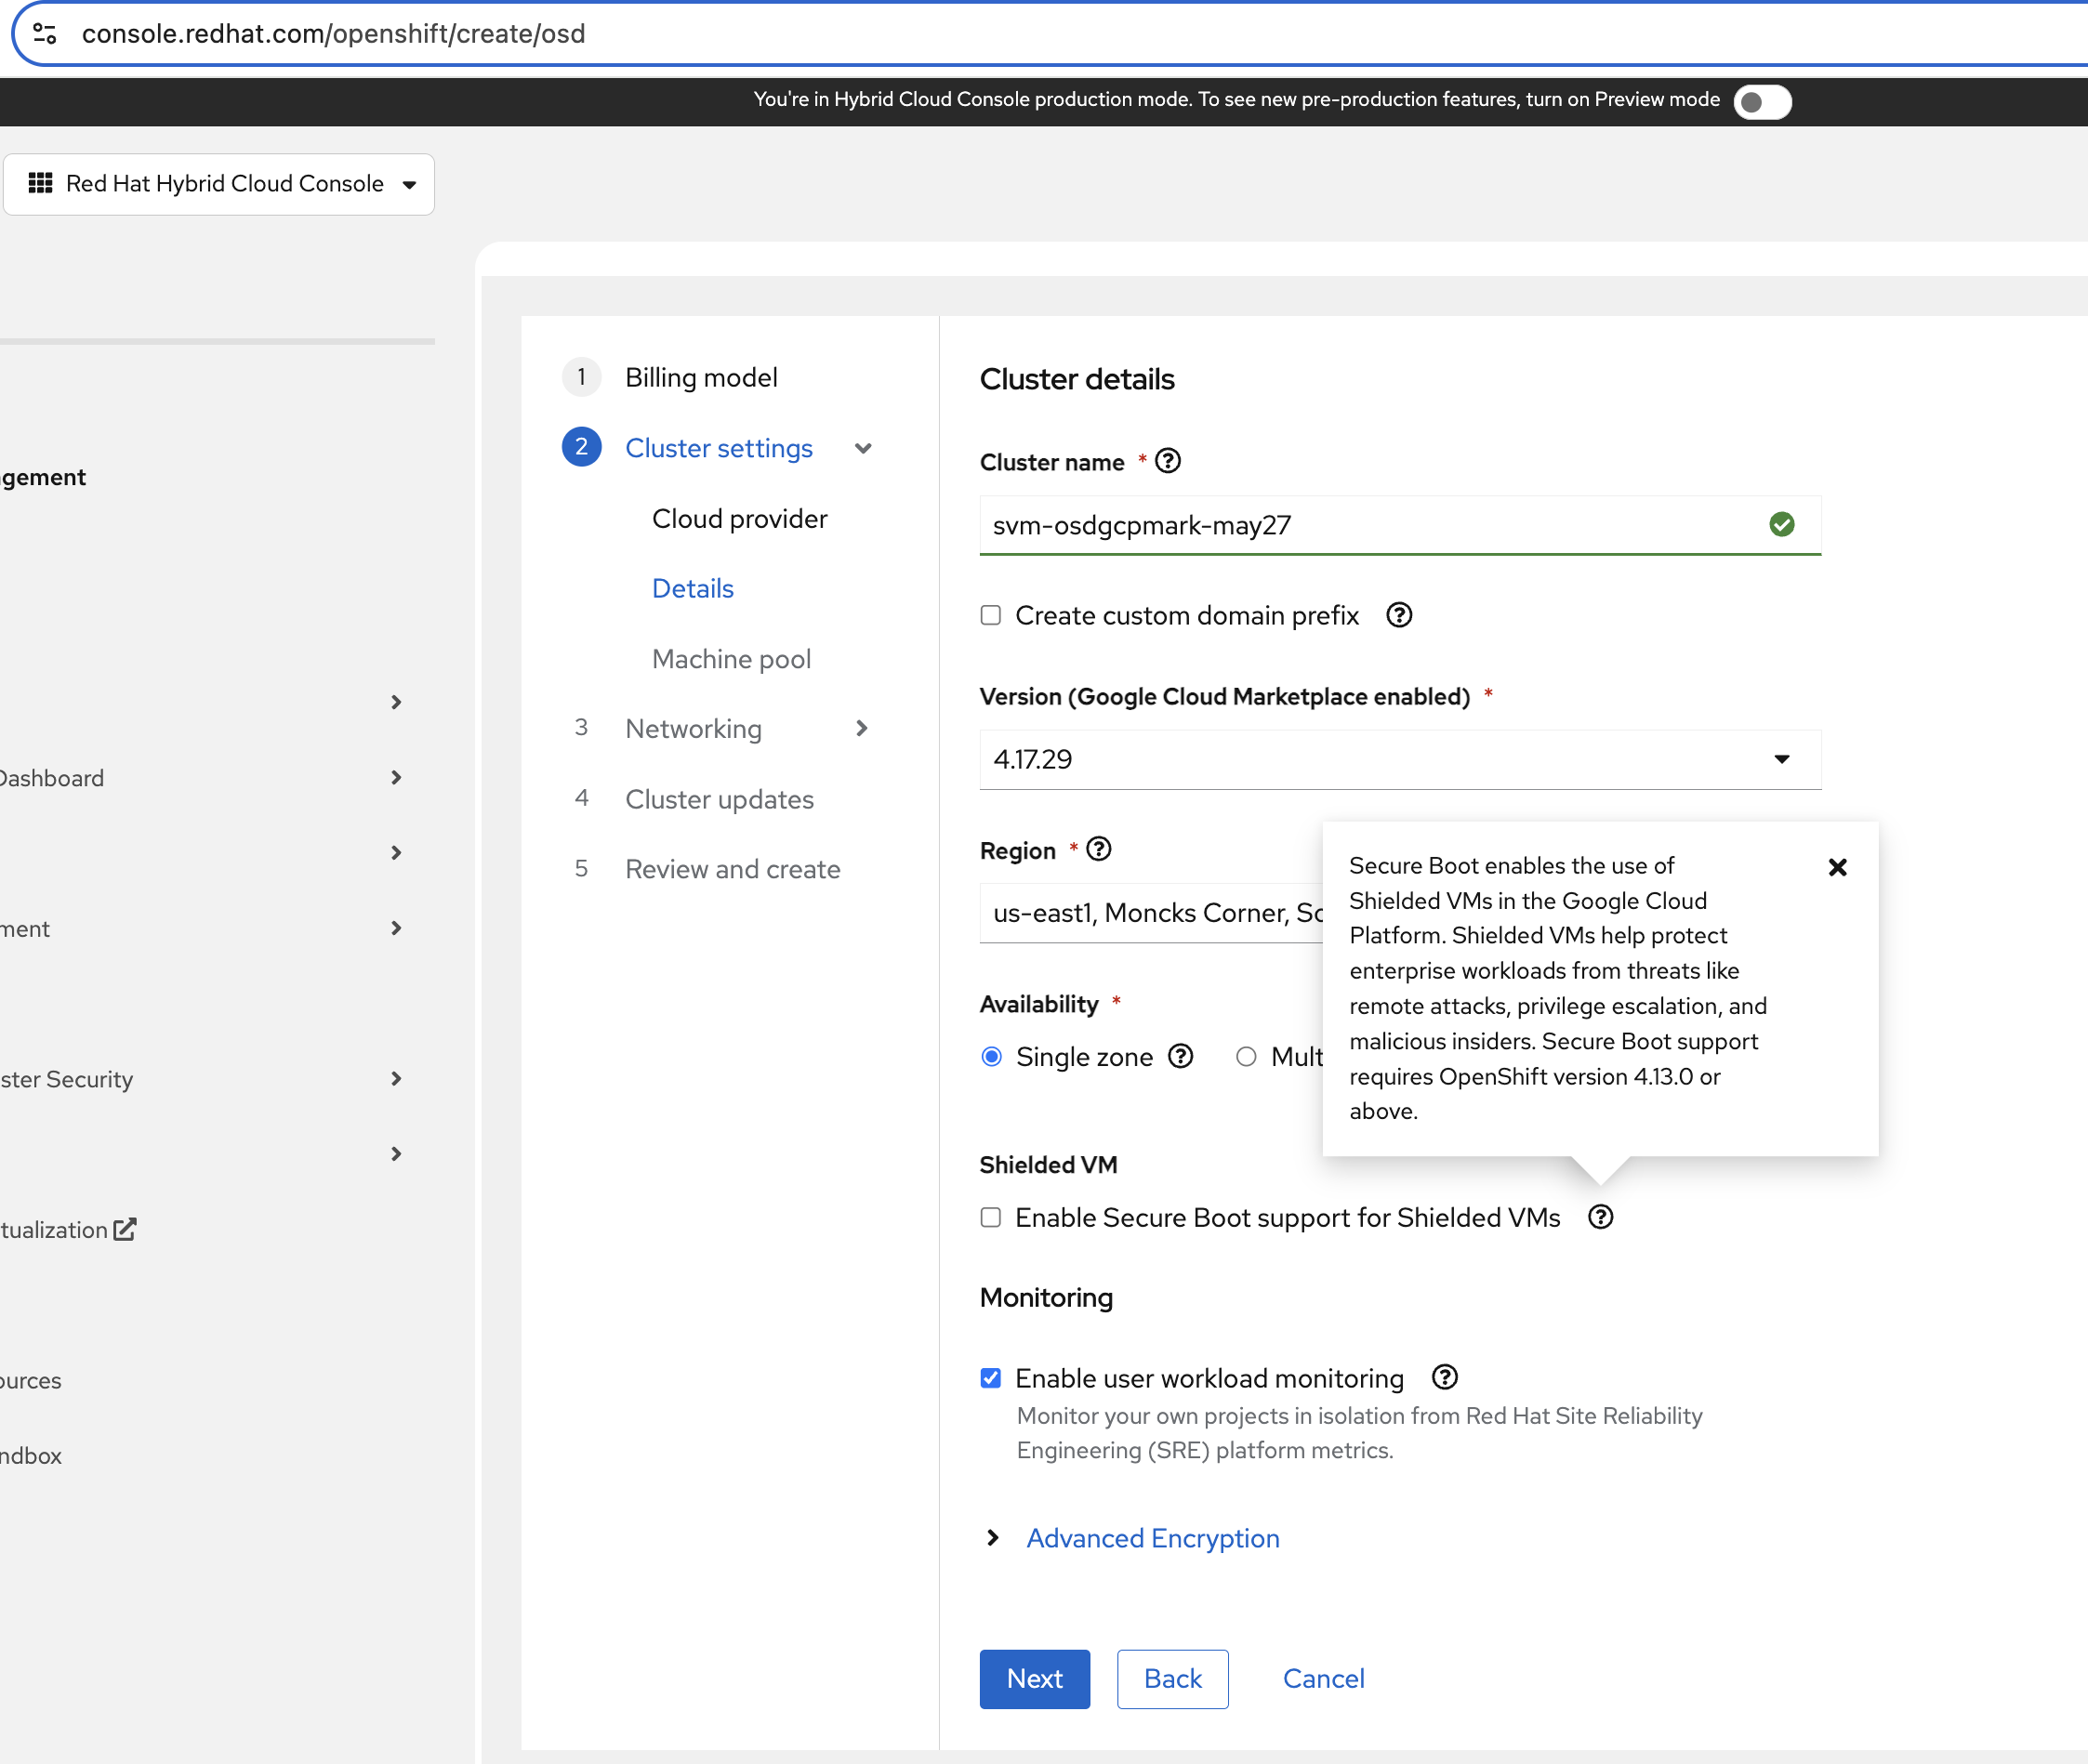The height and width of the screenshot is (1764, 2088).
Task: Click the Region help icon
Action: pos(1098,849)
